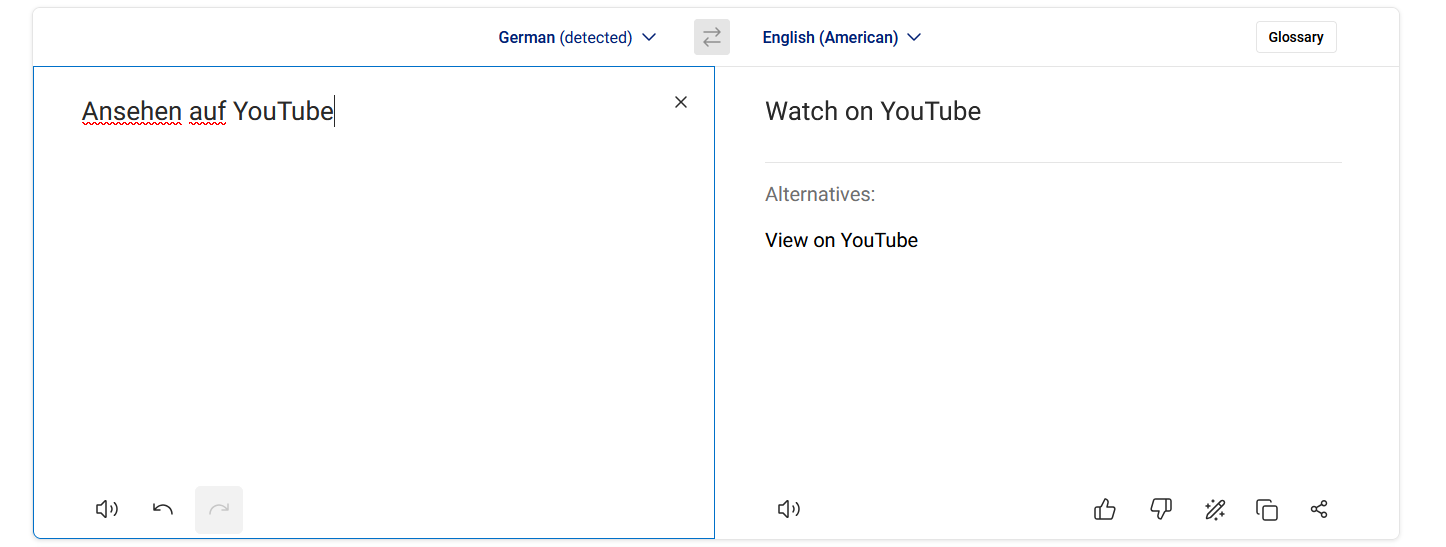The width and height of the screenshot is (1446, 547).
Task: Swap source and target languages
Action: point(711,37)
